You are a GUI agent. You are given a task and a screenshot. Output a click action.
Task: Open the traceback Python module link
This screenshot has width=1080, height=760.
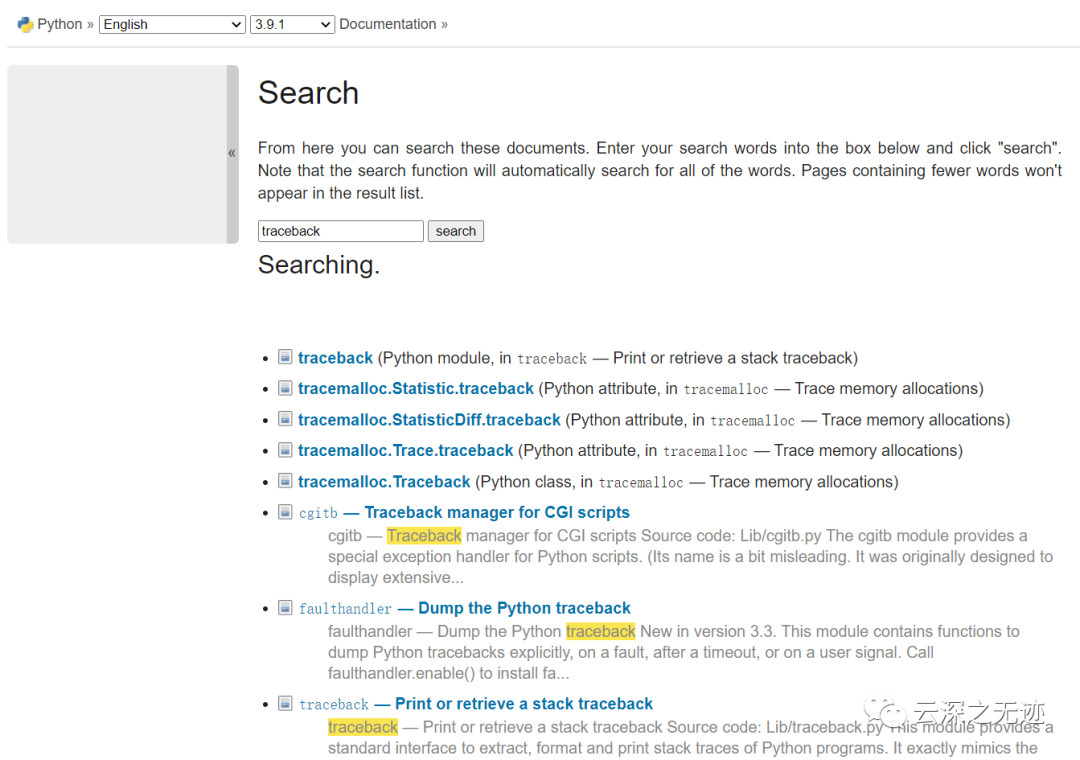335,358
